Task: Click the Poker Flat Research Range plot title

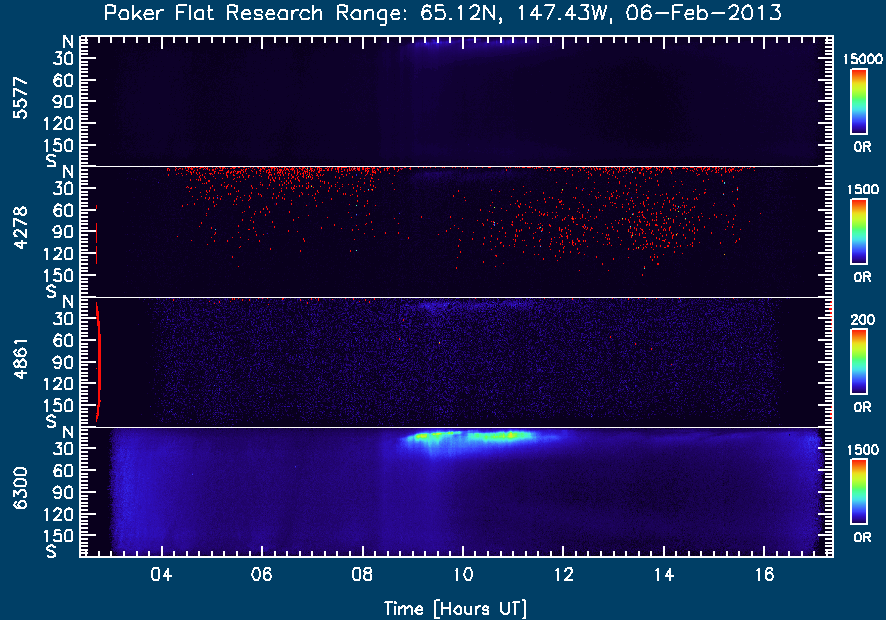Action: coord(442,13)
